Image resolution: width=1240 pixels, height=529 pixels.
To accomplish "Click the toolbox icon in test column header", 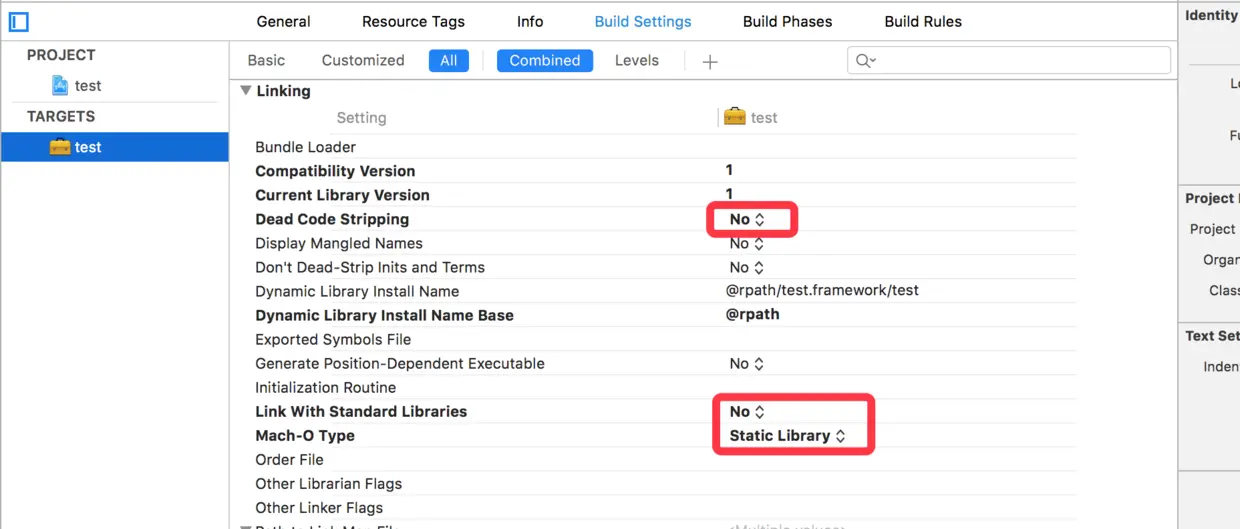I will click(735, 117).
